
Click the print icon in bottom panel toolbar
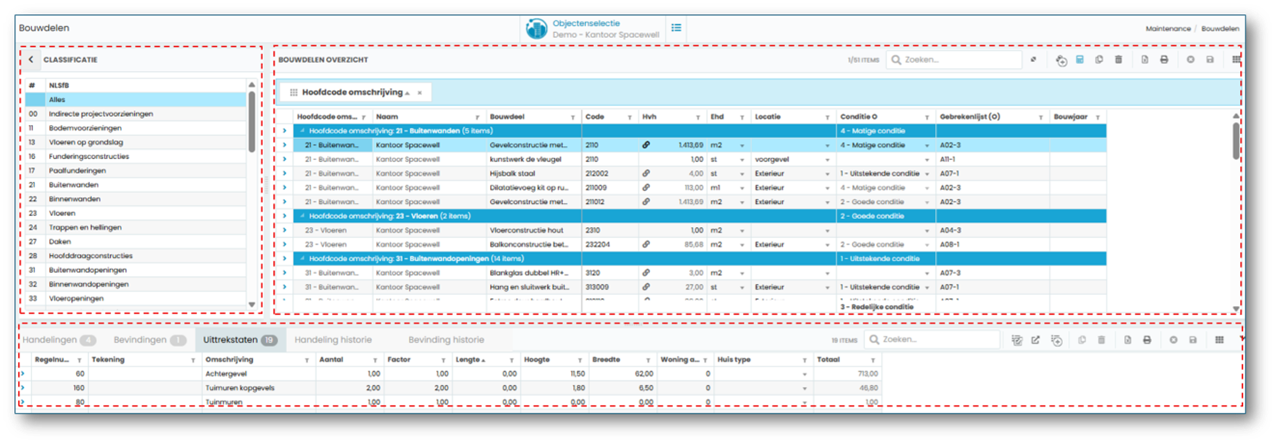1147,340
